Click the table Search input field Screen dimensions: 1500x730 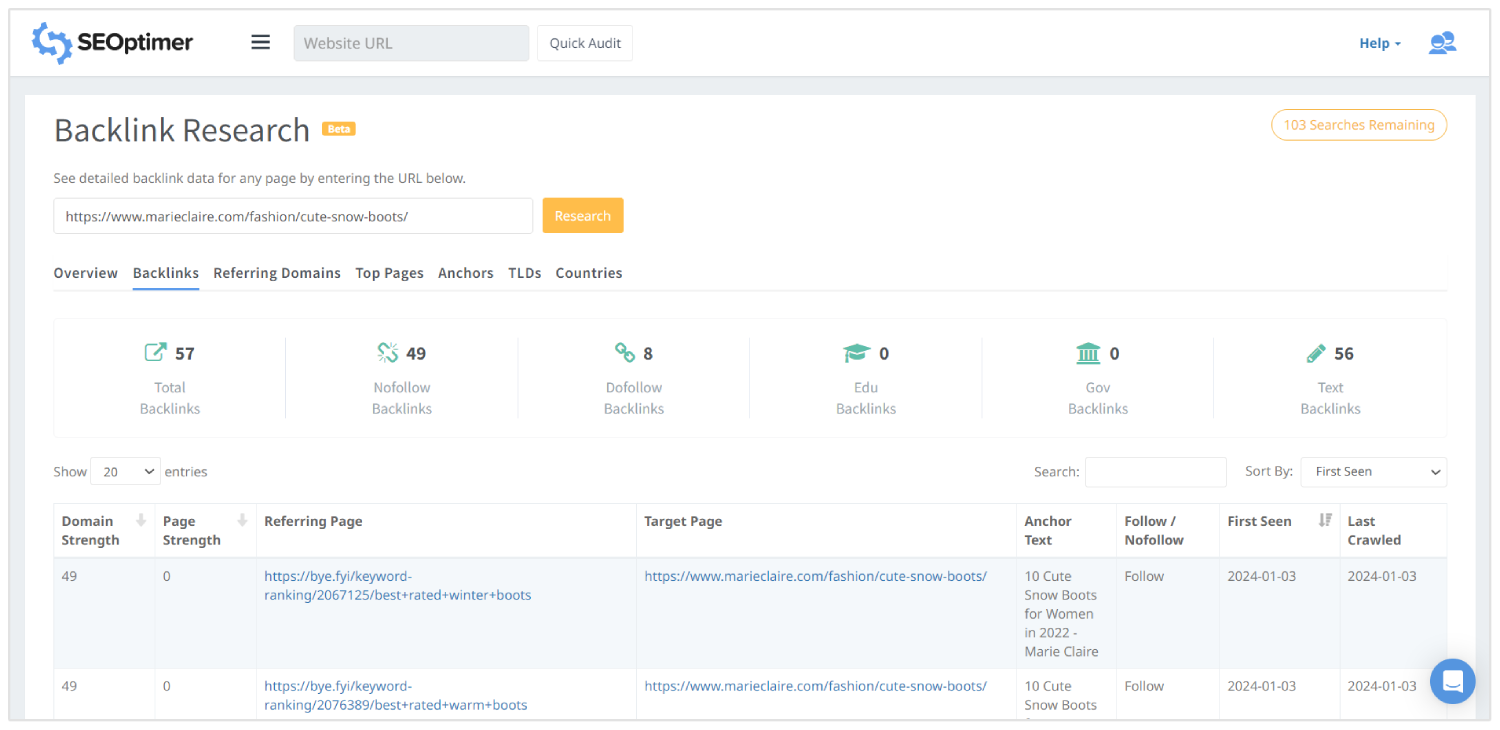pyautogui.click(x=1155, y=472)
